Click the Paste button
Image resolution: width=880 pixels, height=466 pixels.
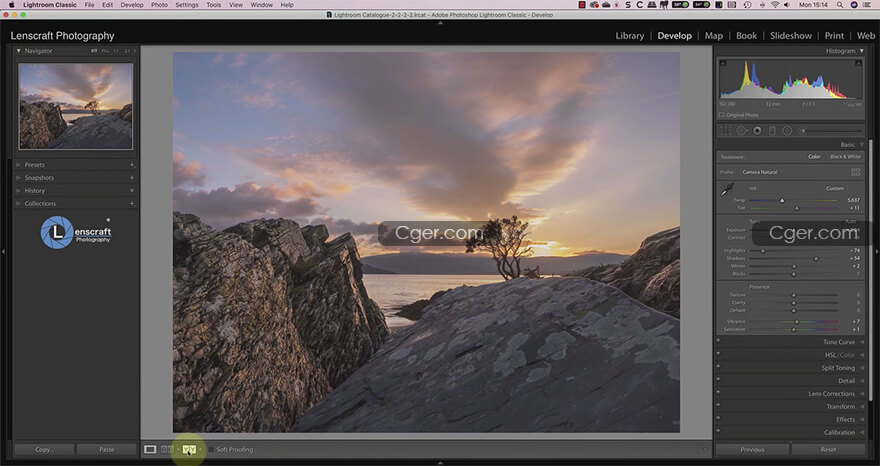(107, 450)
